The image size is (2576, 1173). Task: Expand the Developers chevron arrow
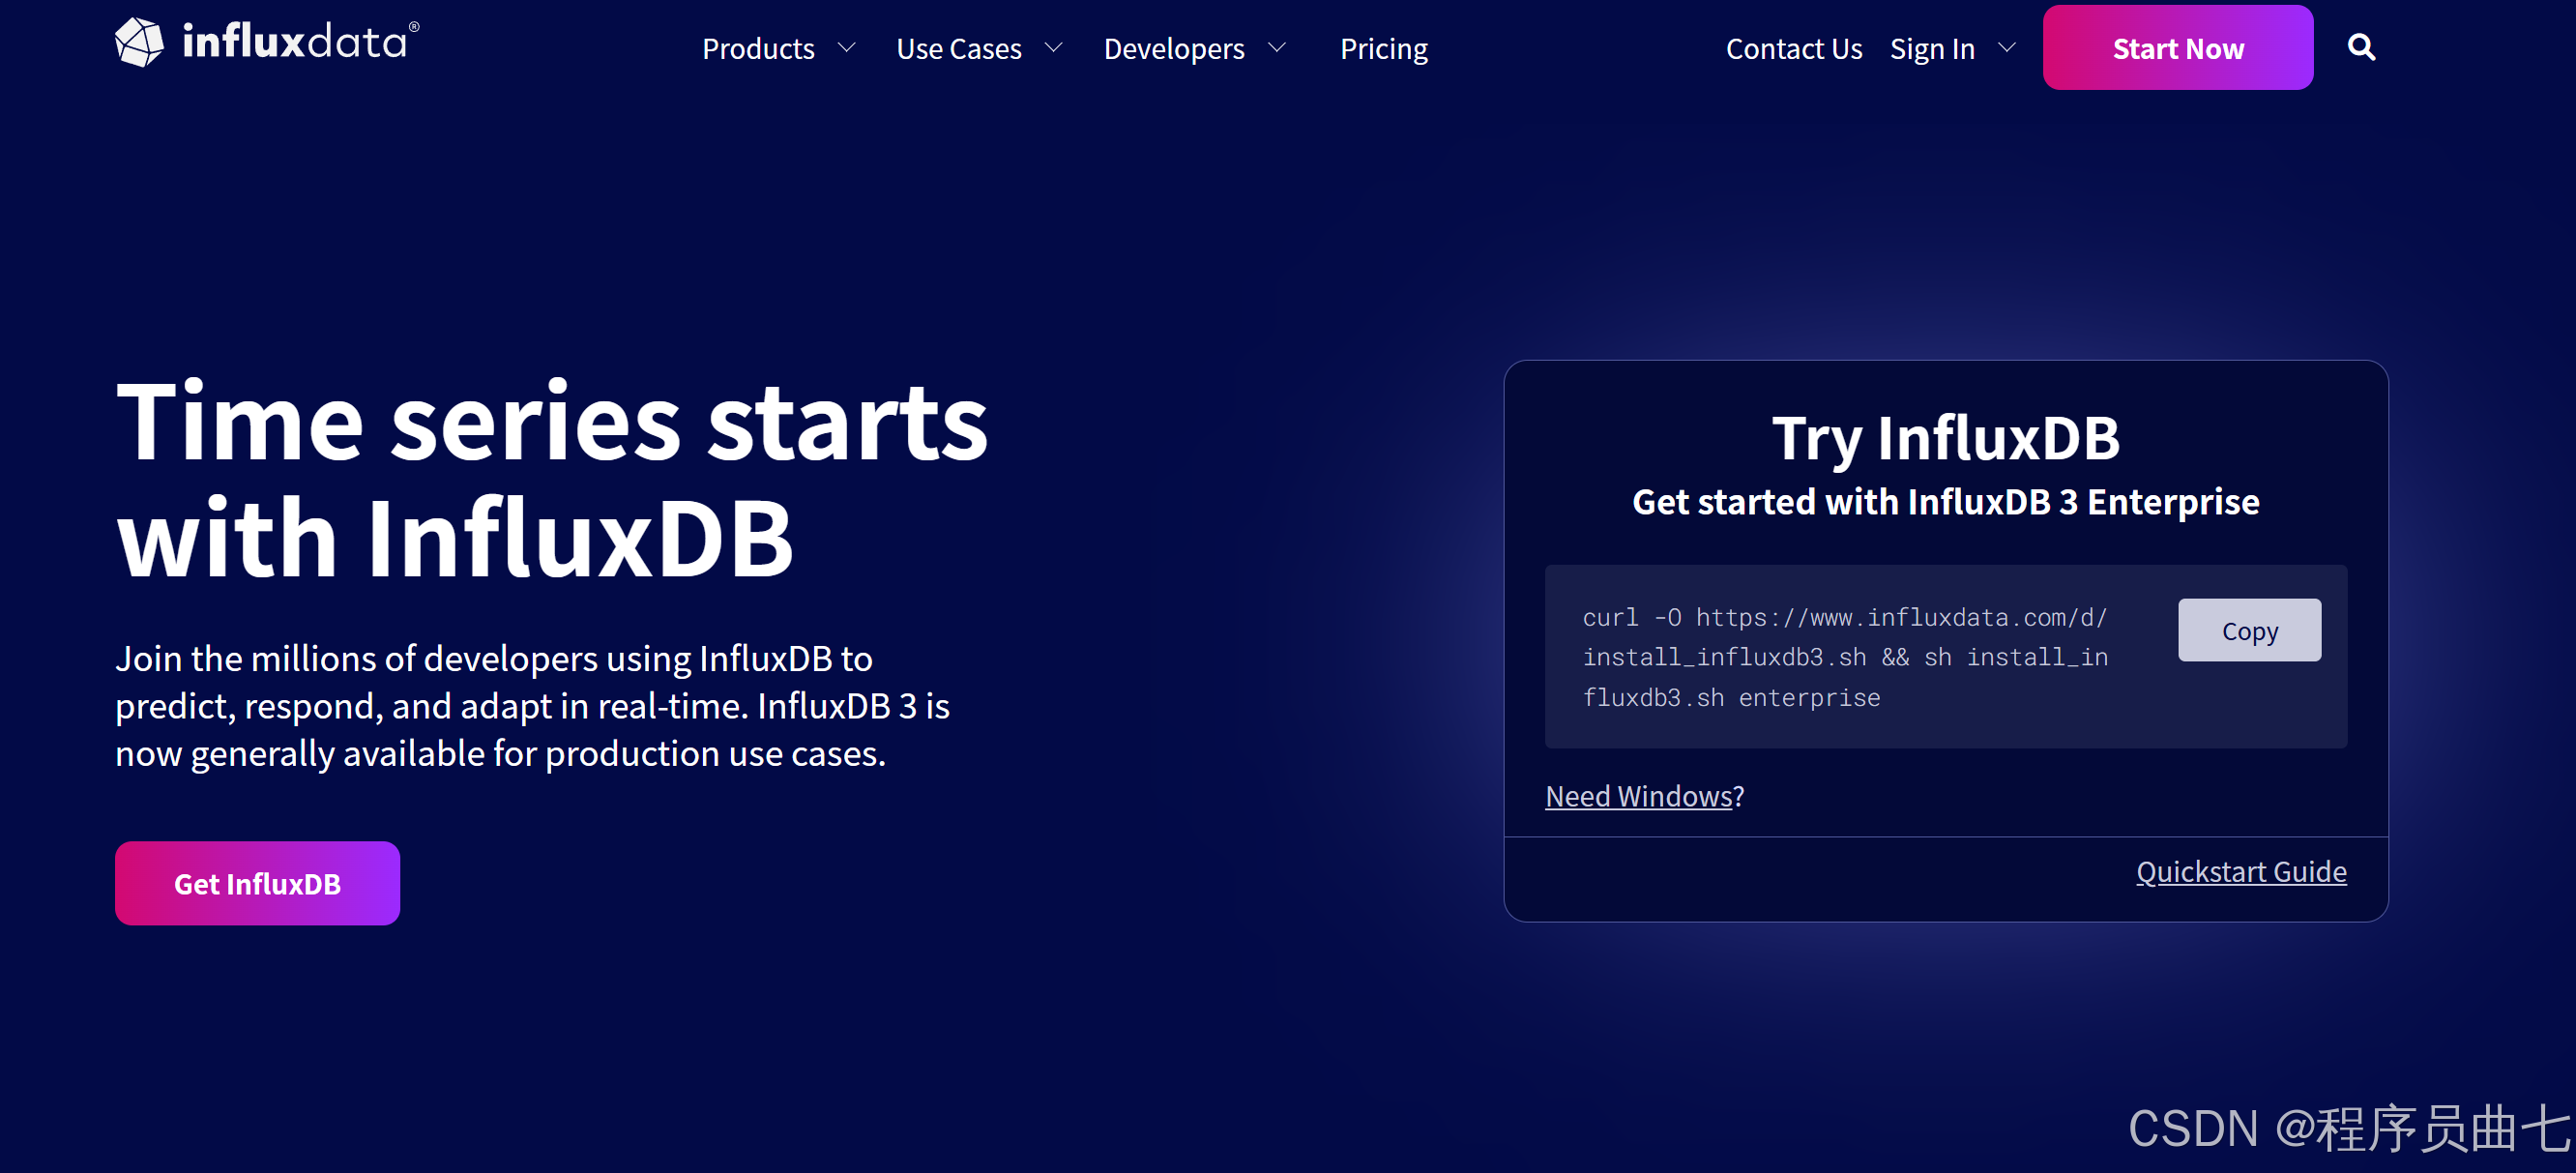pyautogui.click(x=1277, y=48)
